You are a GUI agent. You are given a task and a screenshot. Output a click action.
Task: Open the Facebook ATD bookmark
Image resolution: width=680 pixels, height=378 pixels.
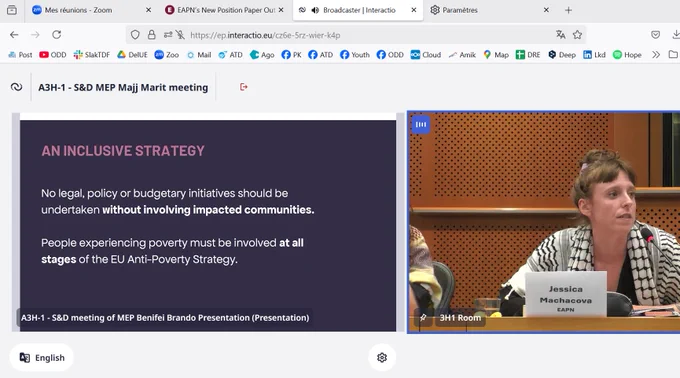(x=320, y=55)
